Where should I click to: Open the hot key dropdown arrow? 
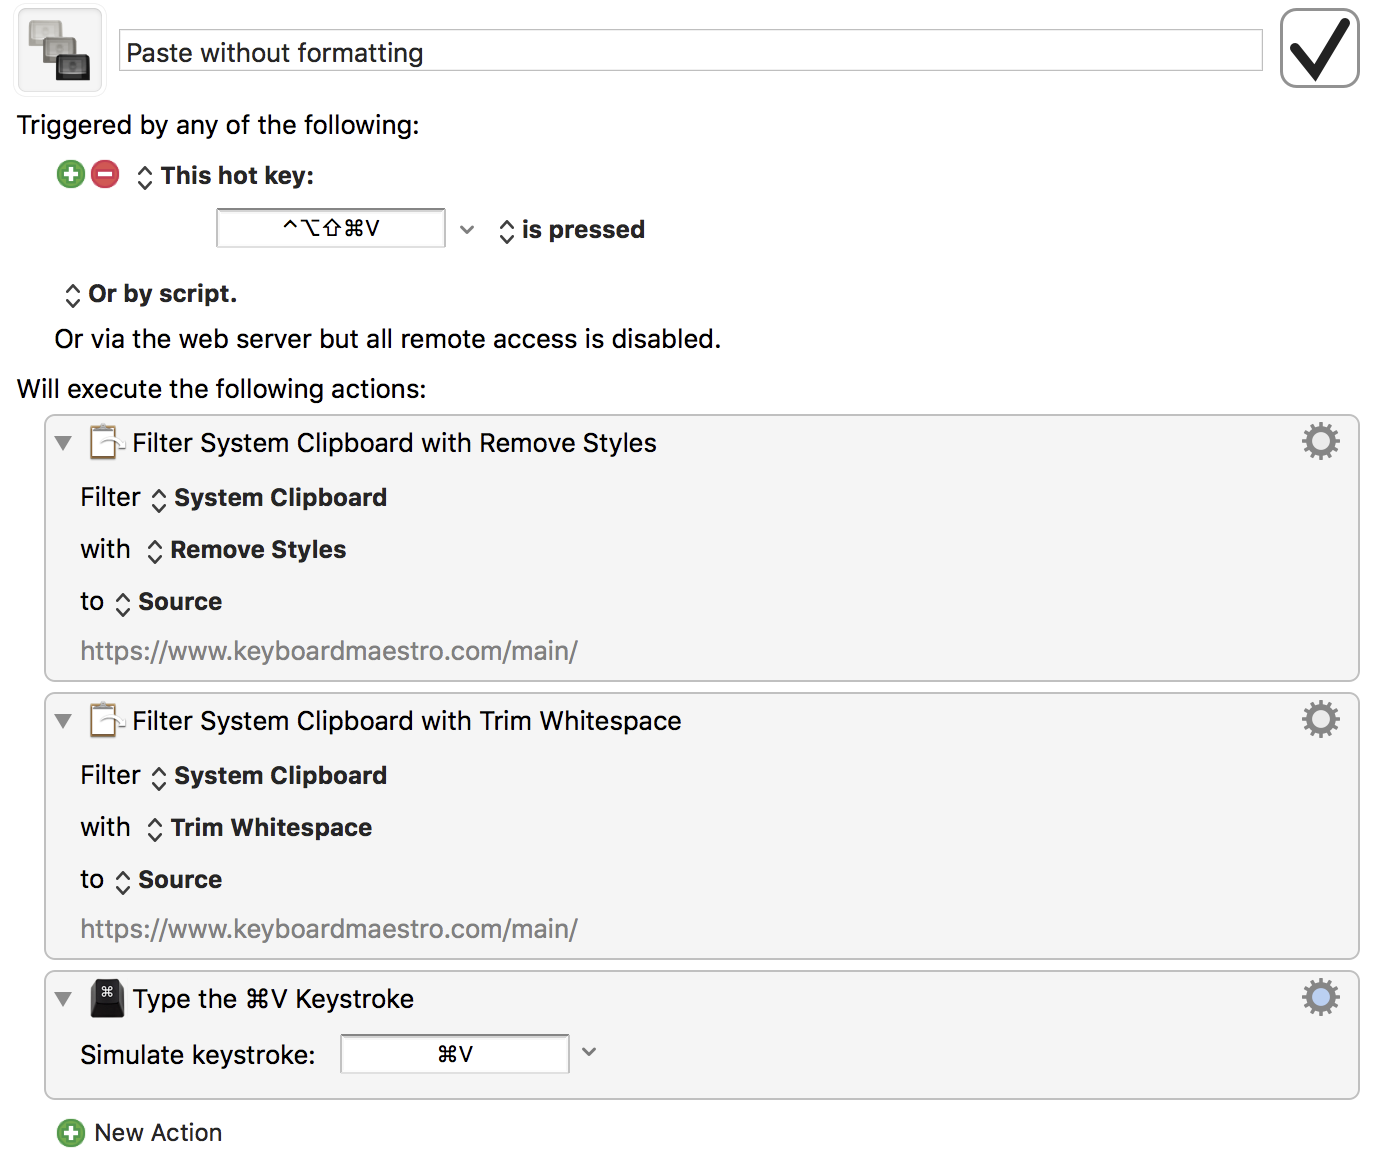click(x=467, y=229)
